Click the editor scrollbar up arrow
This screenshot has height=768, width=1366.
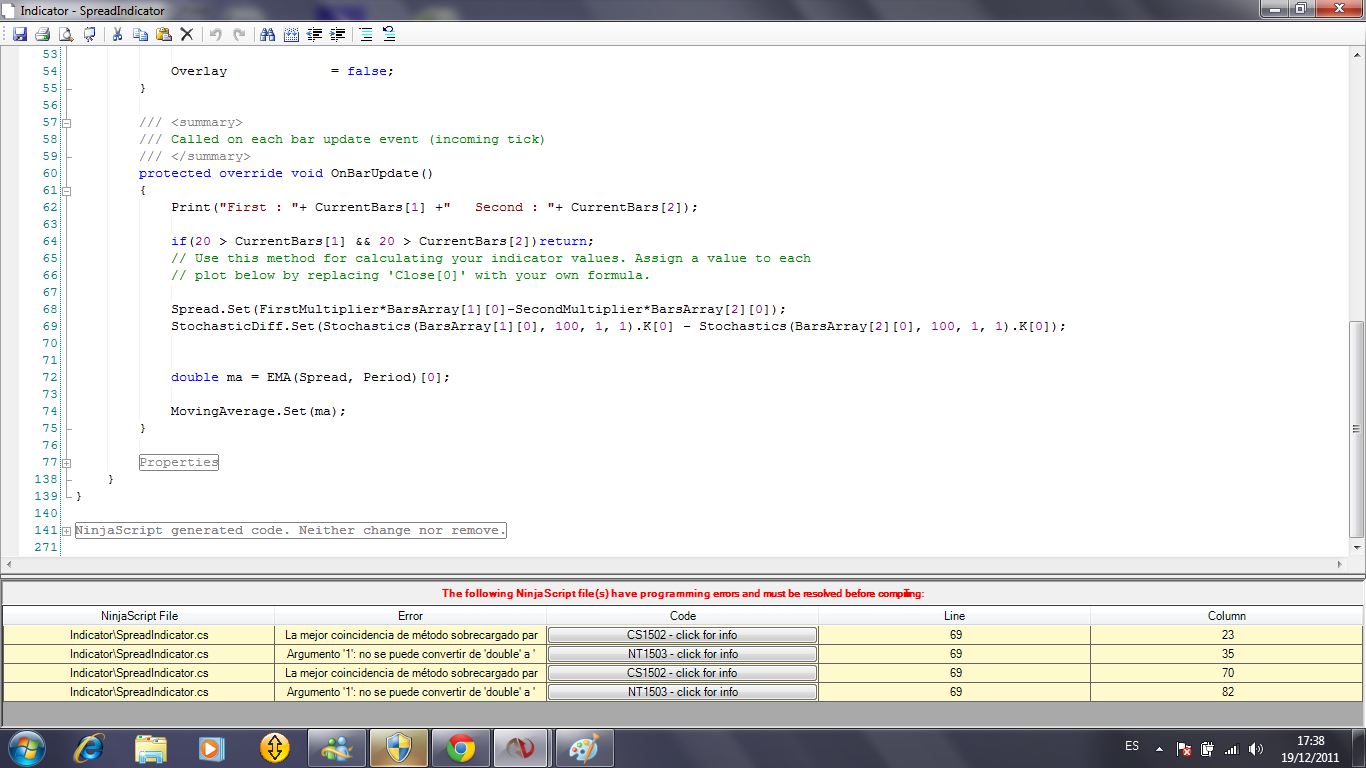pyautogui.click(x=1357, y=54)
